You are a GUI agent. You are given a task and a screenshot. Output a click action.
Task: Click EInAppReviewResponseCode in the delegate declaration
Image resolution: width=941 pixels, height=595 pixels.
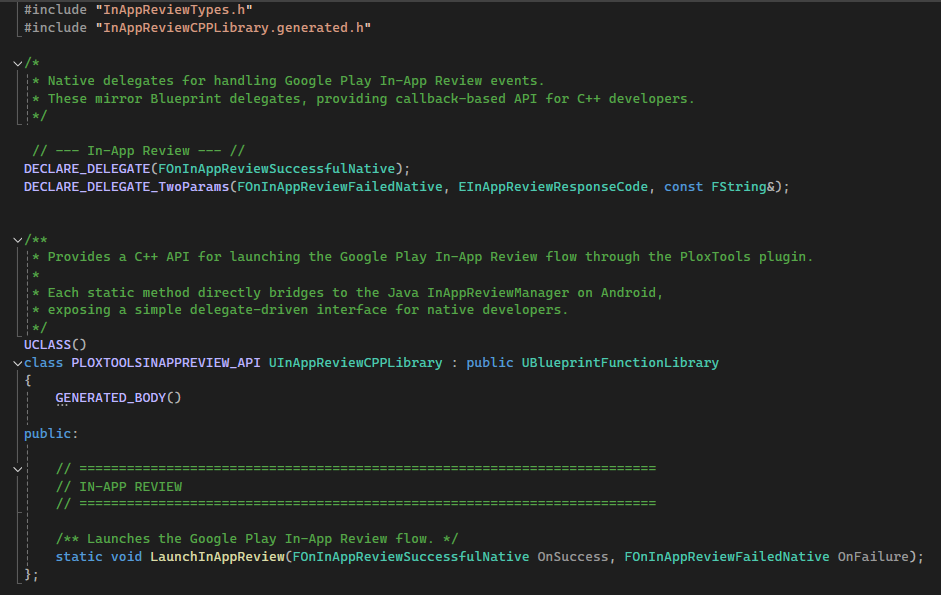tap(552, 186)
